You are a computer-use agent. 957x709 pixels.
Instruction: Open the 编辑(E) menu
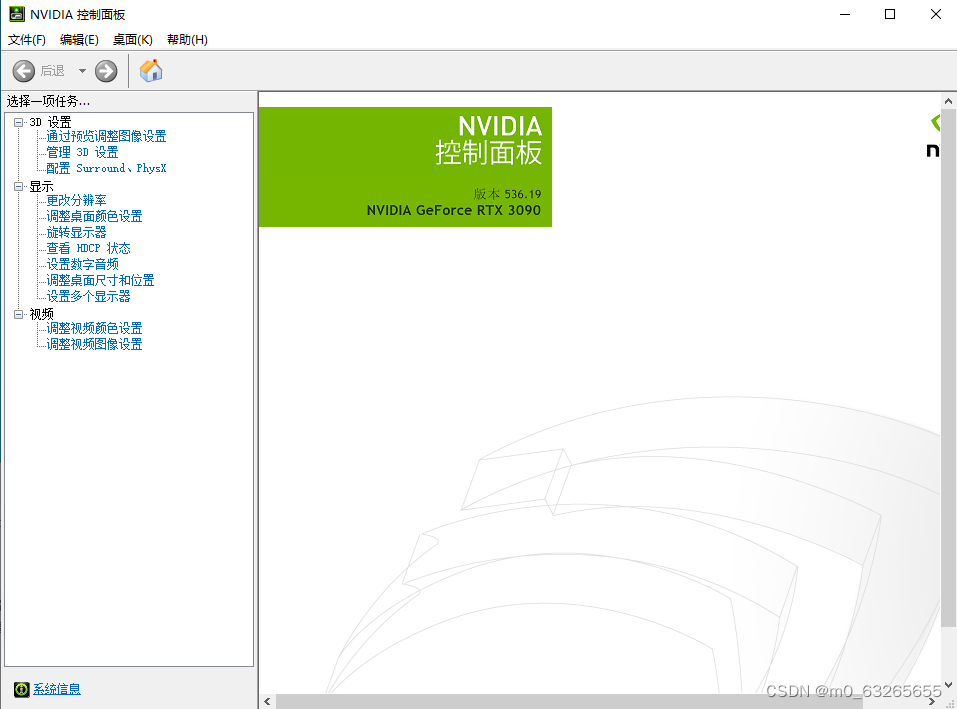(79, 40)
